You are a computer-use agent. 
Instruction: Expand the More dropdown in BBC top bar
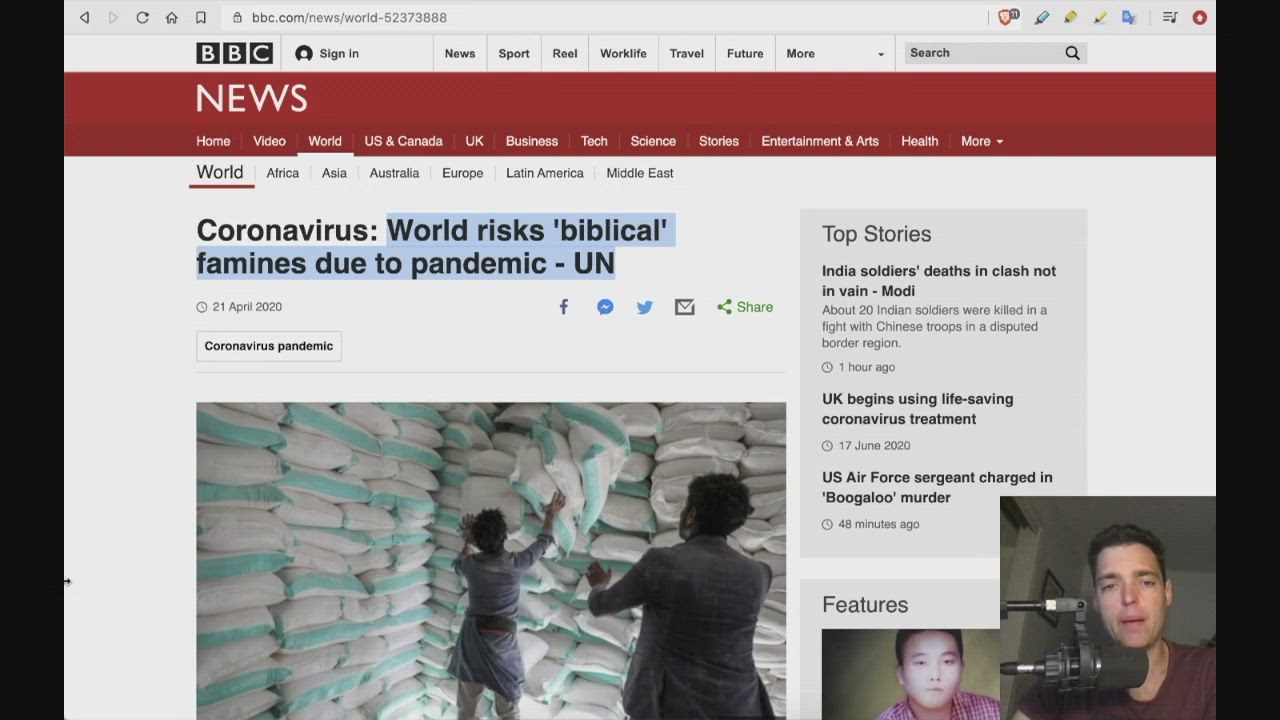[834, 54]
